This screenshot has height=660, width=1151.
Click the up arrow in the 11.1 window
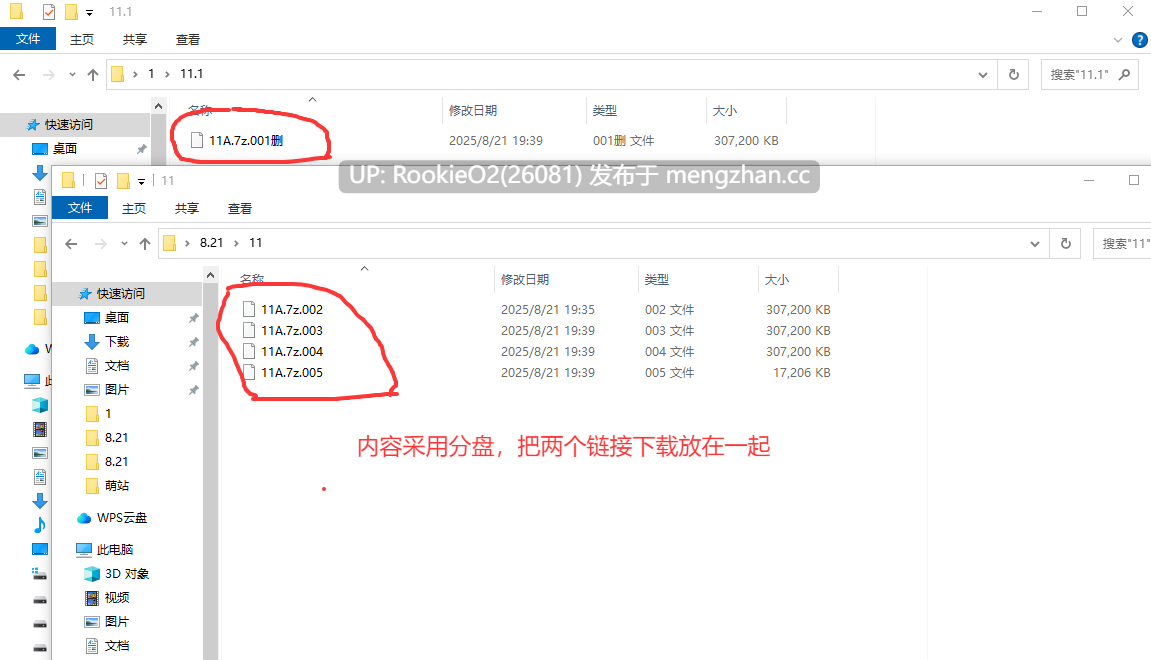click(92, 74)
